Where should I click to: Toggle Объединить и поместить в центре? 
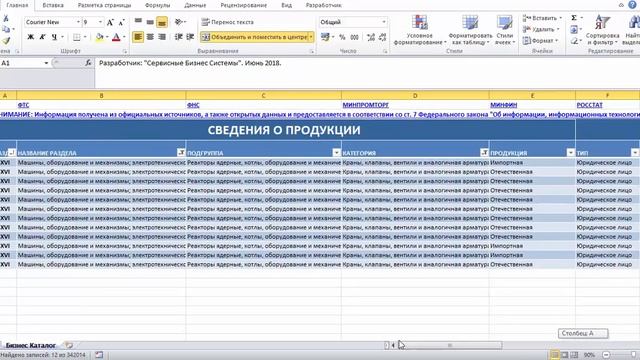click(255, 37)
